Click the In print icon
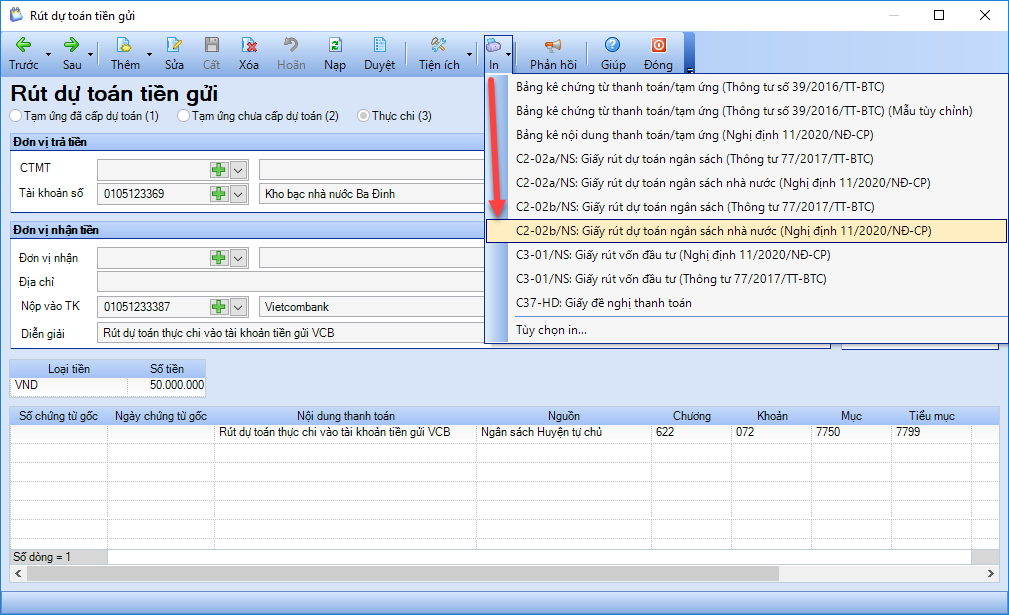 [494, 45]
